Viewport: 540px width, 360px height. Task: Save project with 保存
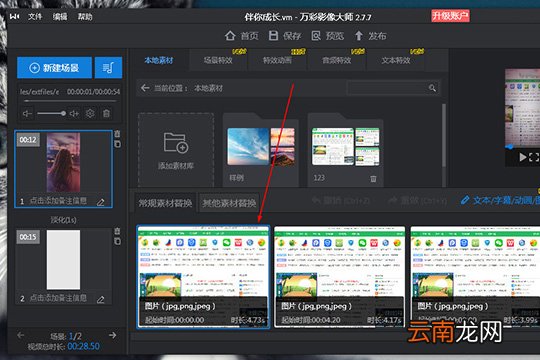click(285, 35)
